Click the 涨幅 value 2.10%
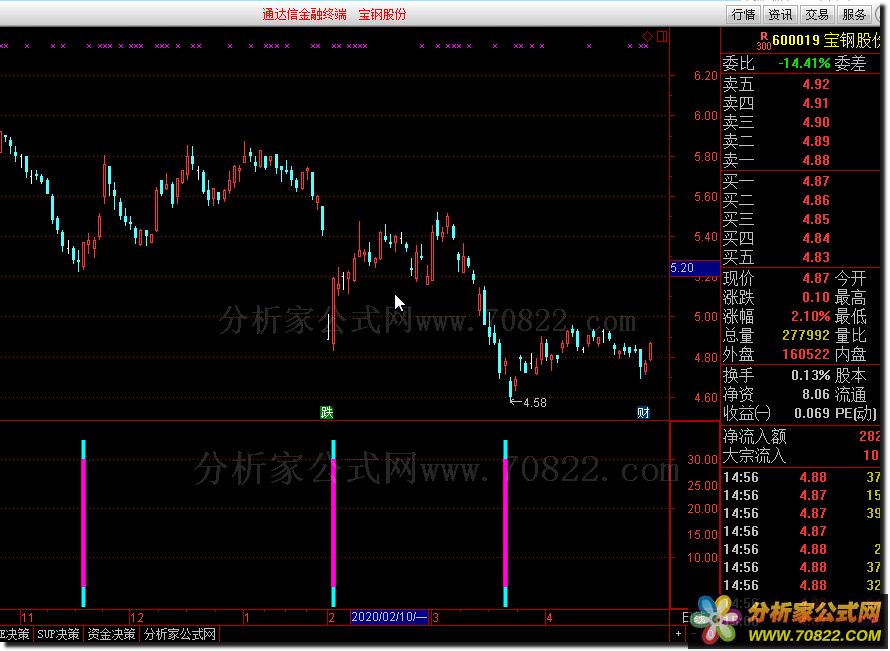The width and height of the screenshot is (890, 651). (x=811, y=316)
